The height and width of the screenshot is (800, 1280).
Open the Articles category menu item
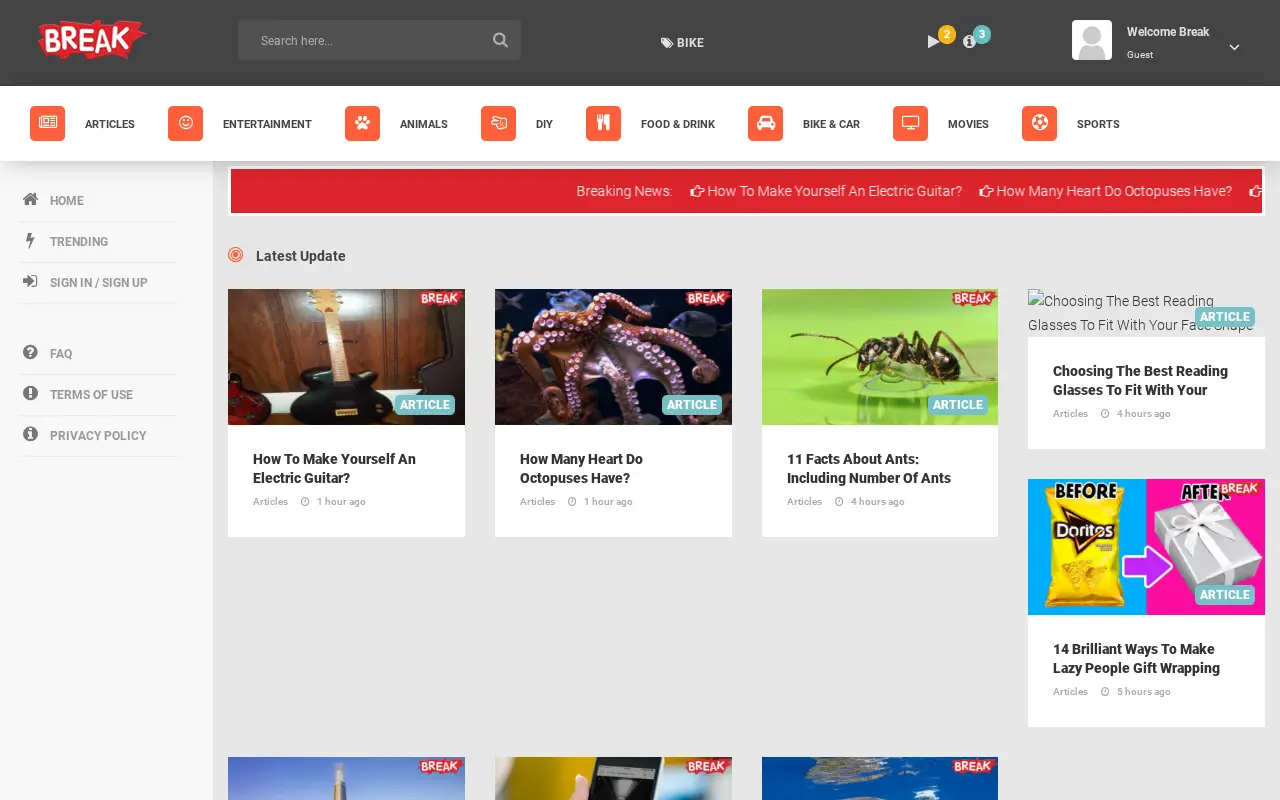[110, 124]
